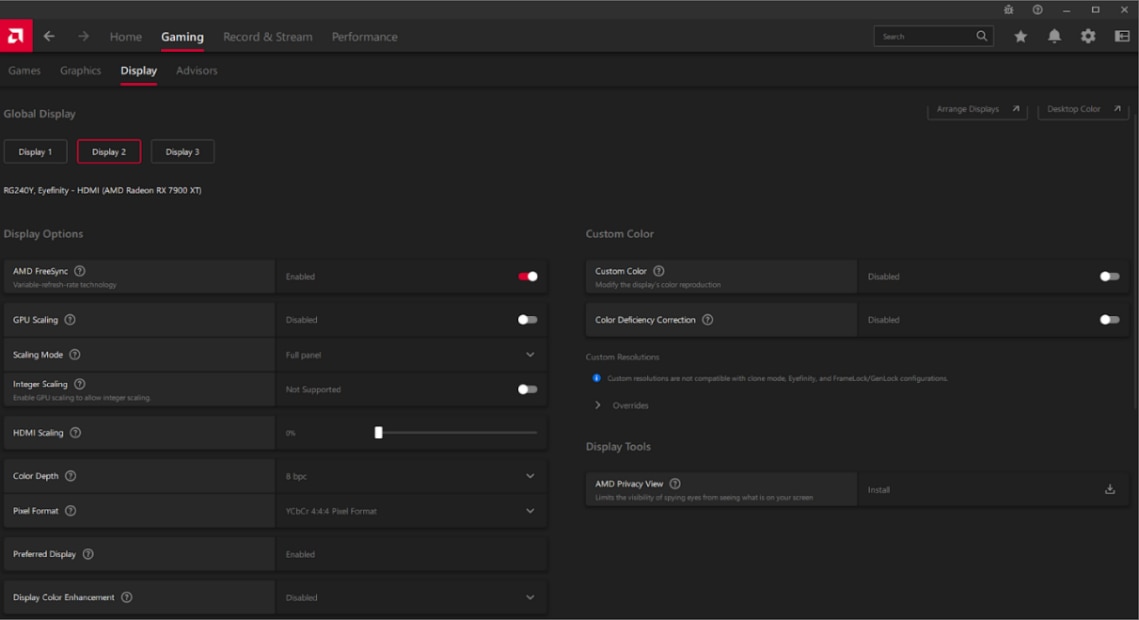Show help for Color Deficiency Correction
This screenshot has height=620, width=1139.
pos(708,319)
